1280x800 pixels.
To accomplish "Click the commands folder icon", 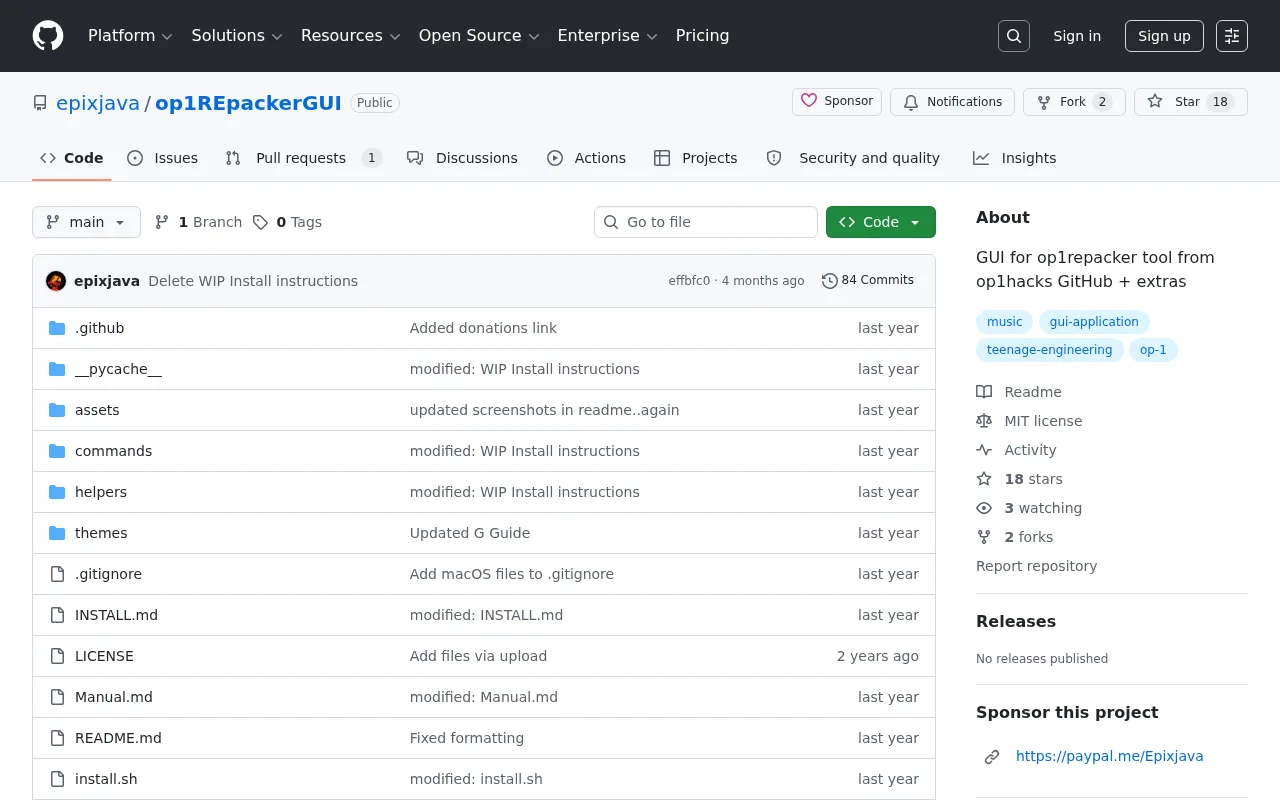I will click(x=57, y=451).
